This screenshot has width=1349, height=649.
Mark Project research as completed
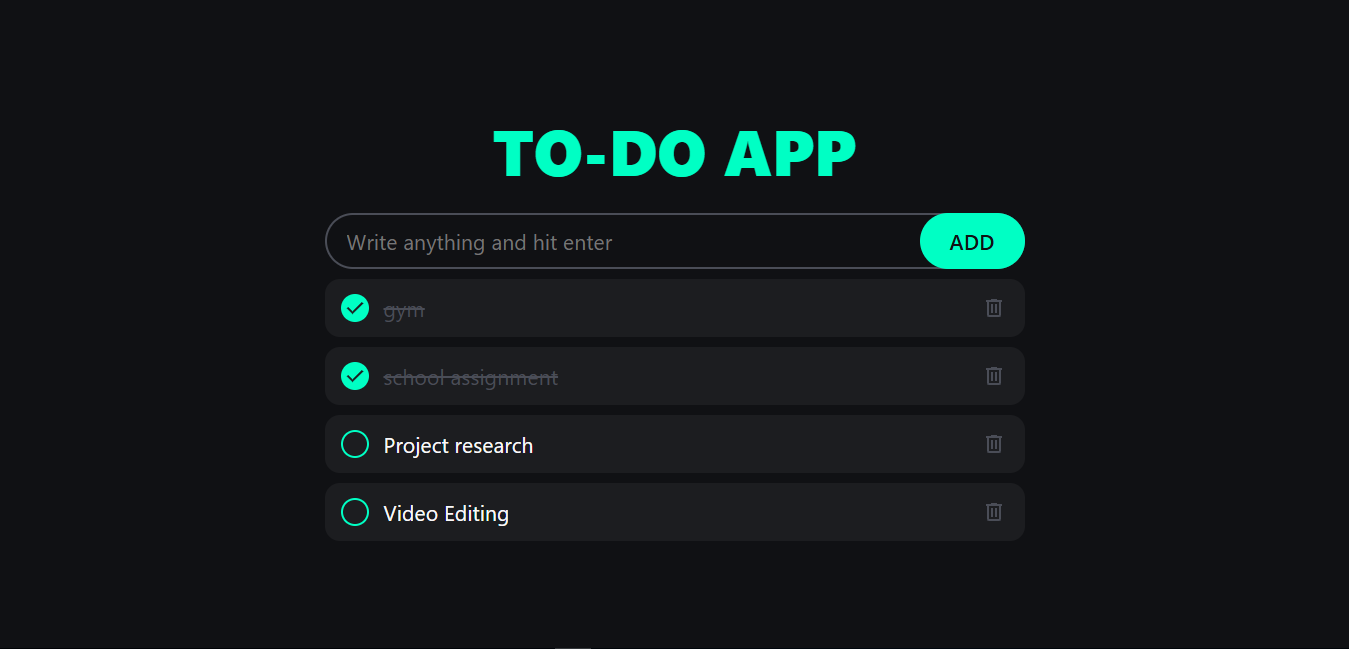click(355, 444)
